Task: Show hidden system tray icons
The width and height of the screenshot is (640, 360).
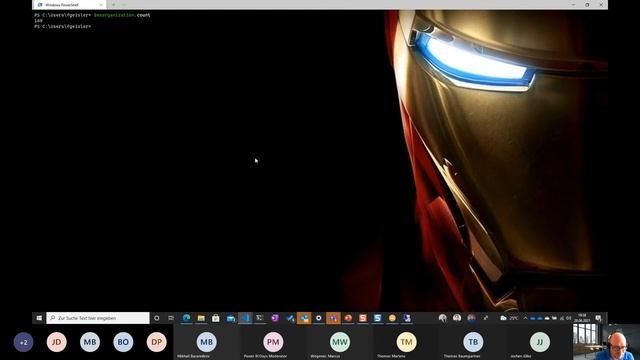Action: pos(525,318)
